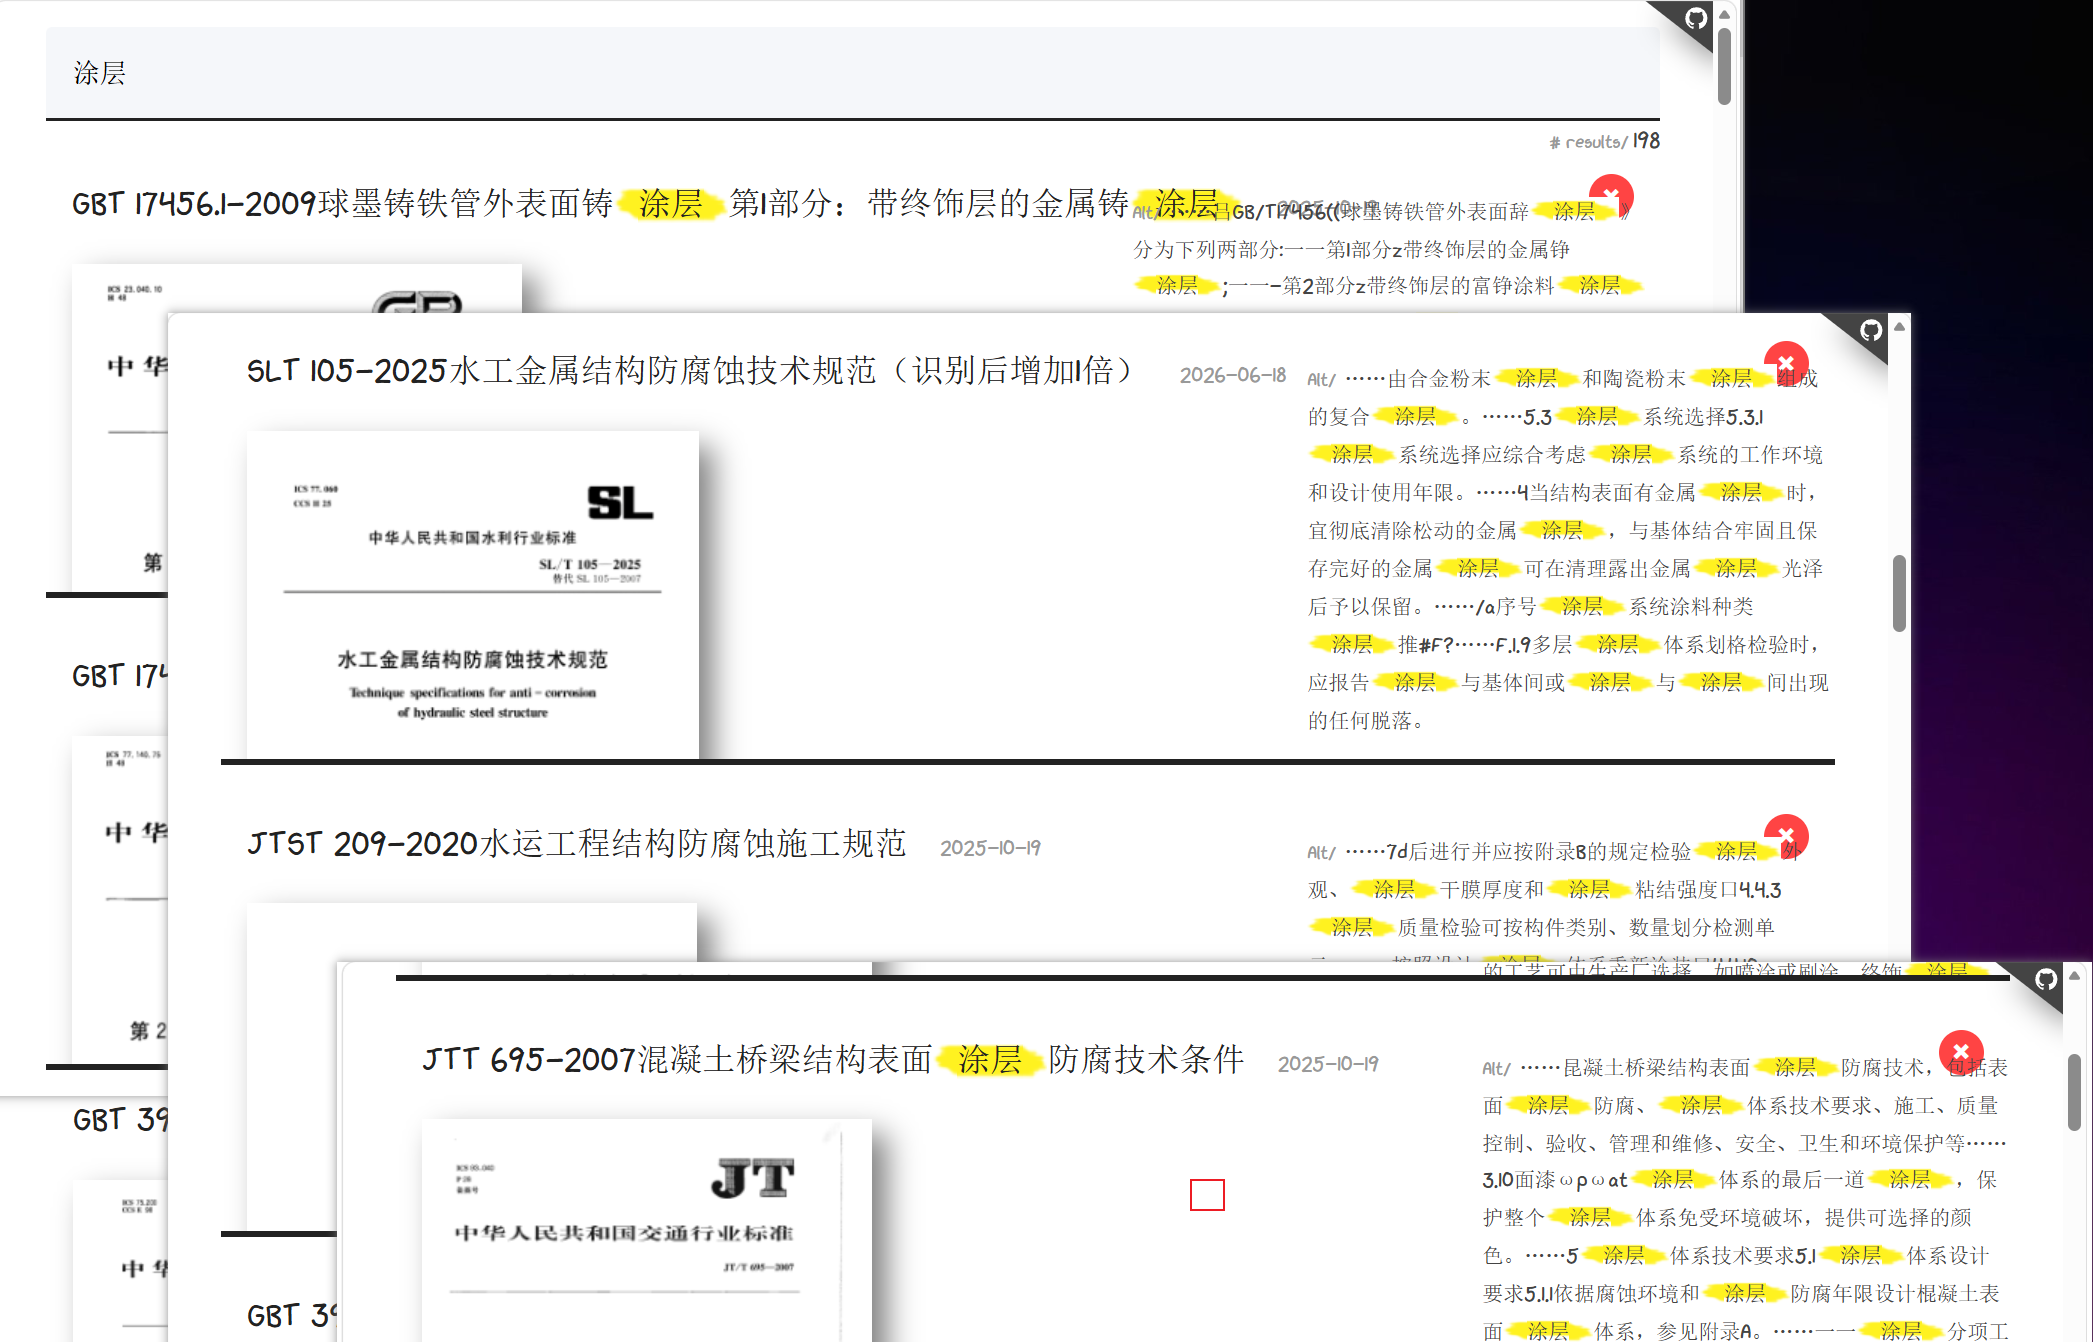Click the 涂层 search input field
The height and width of the screenshot is (1342, 2093).
pyautogui.click(x=852, y=73)
